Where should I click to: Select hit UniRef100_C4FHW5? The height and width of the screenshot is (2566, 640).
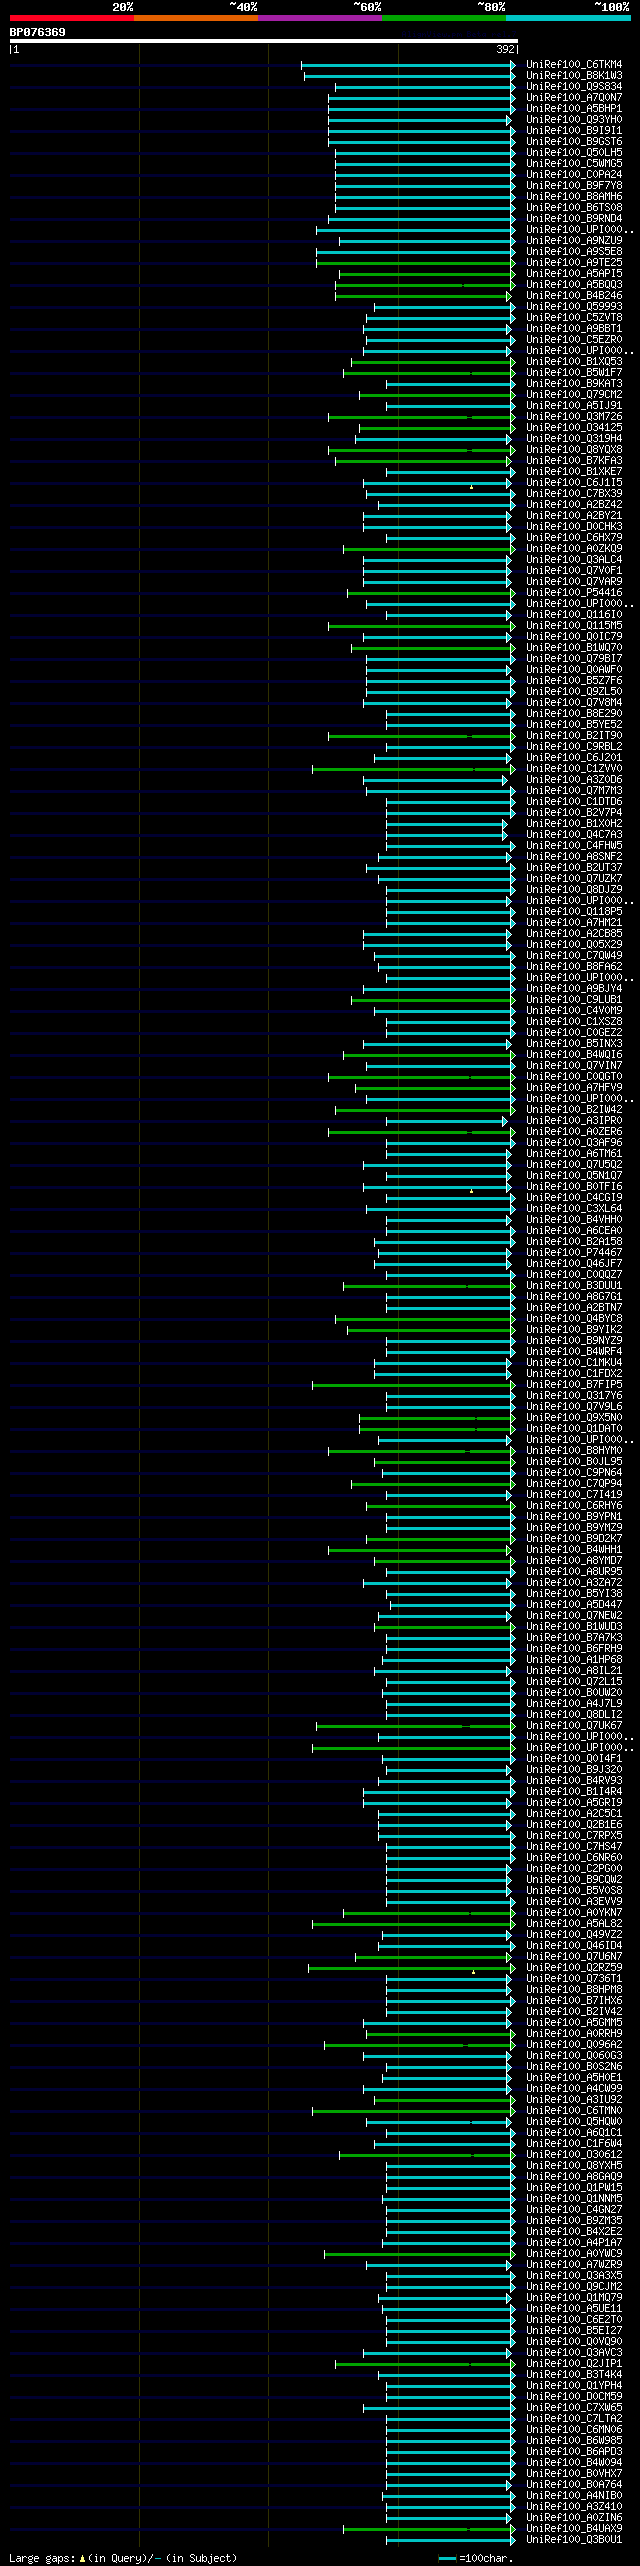click(574, 846)
